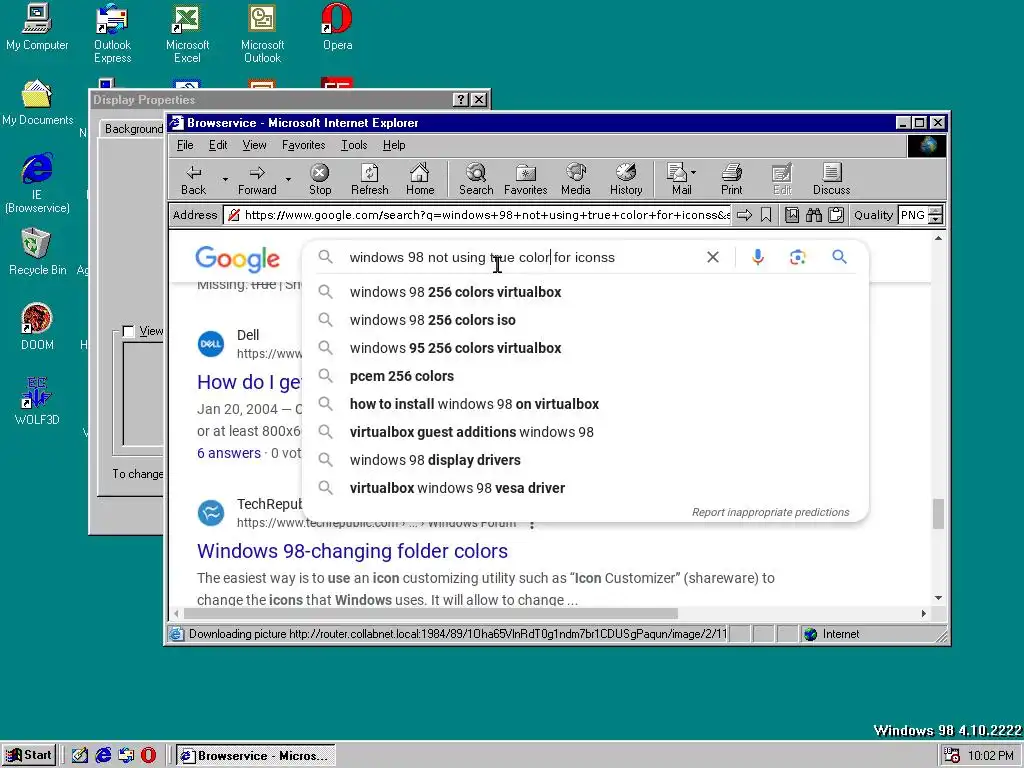Print the page using Print button
The width and height of the screenshot is (1024, 768).
coord(731,180)
